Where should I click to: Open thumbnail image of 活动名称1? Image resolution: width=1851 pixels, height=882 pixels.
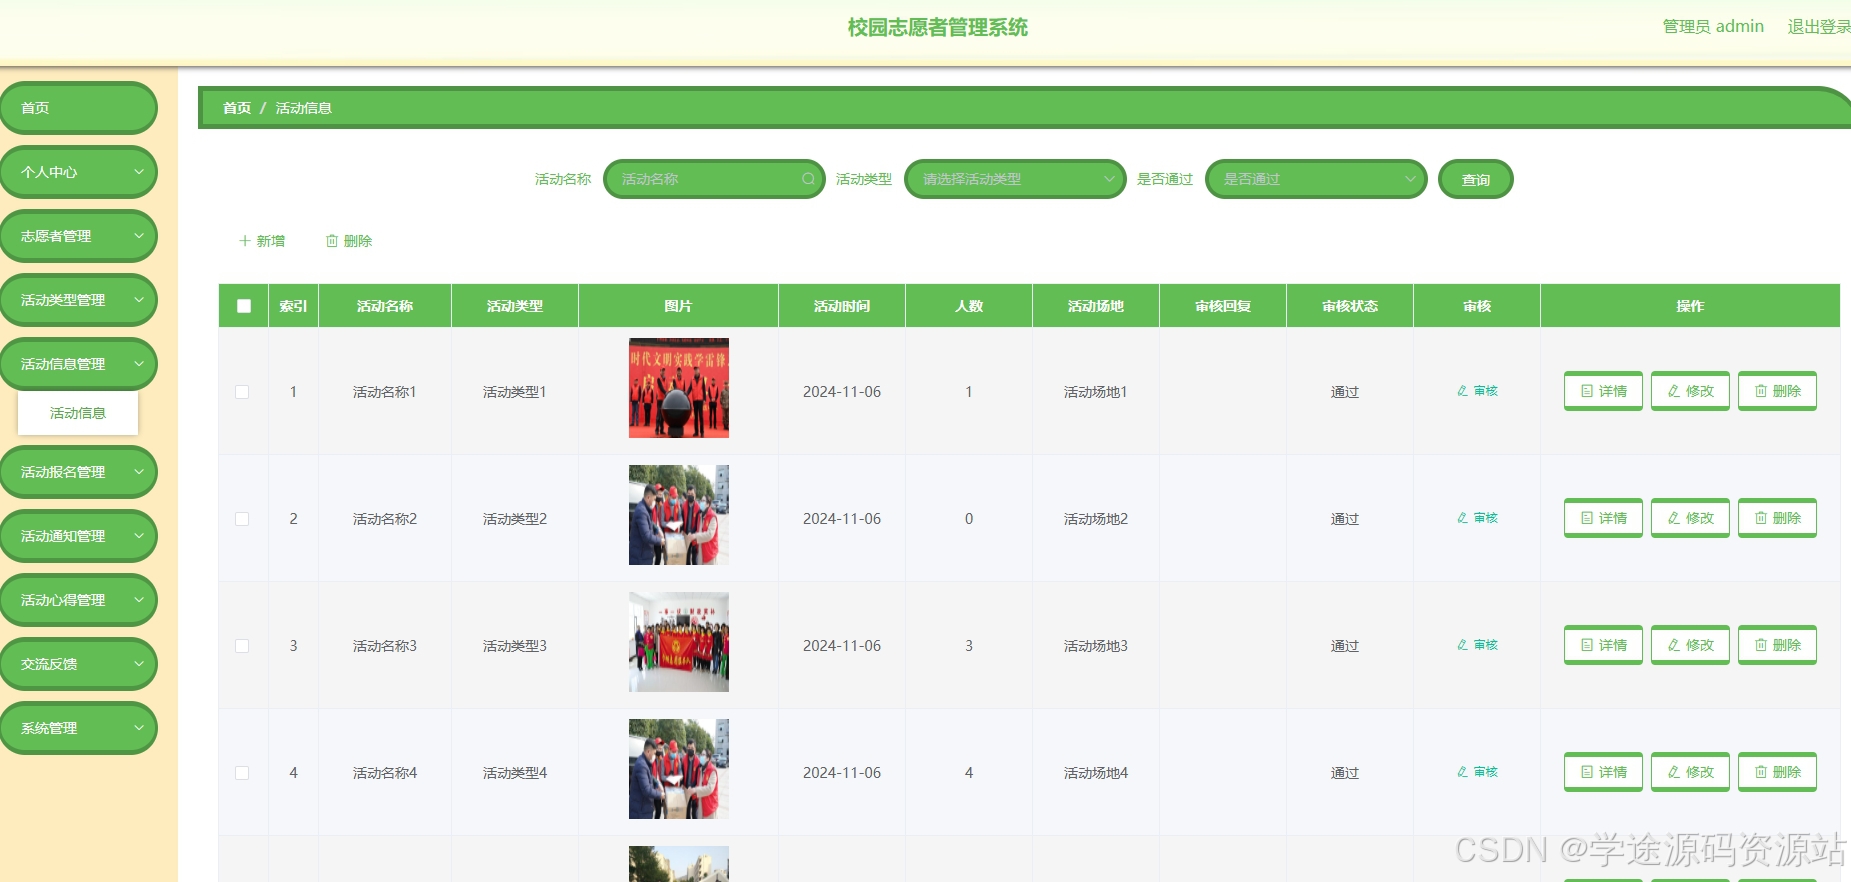[679, 388]
